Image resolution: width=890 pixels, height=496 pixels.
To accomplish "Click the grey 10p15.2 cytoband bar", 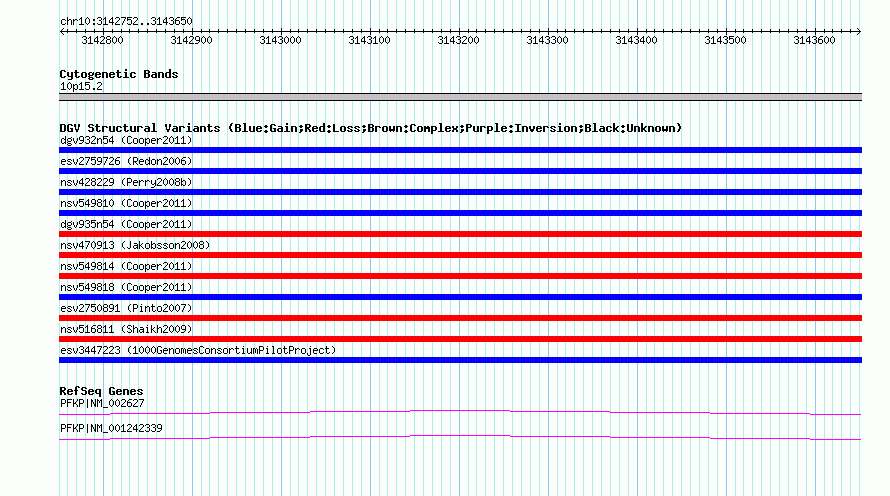I will pos(460,97).
